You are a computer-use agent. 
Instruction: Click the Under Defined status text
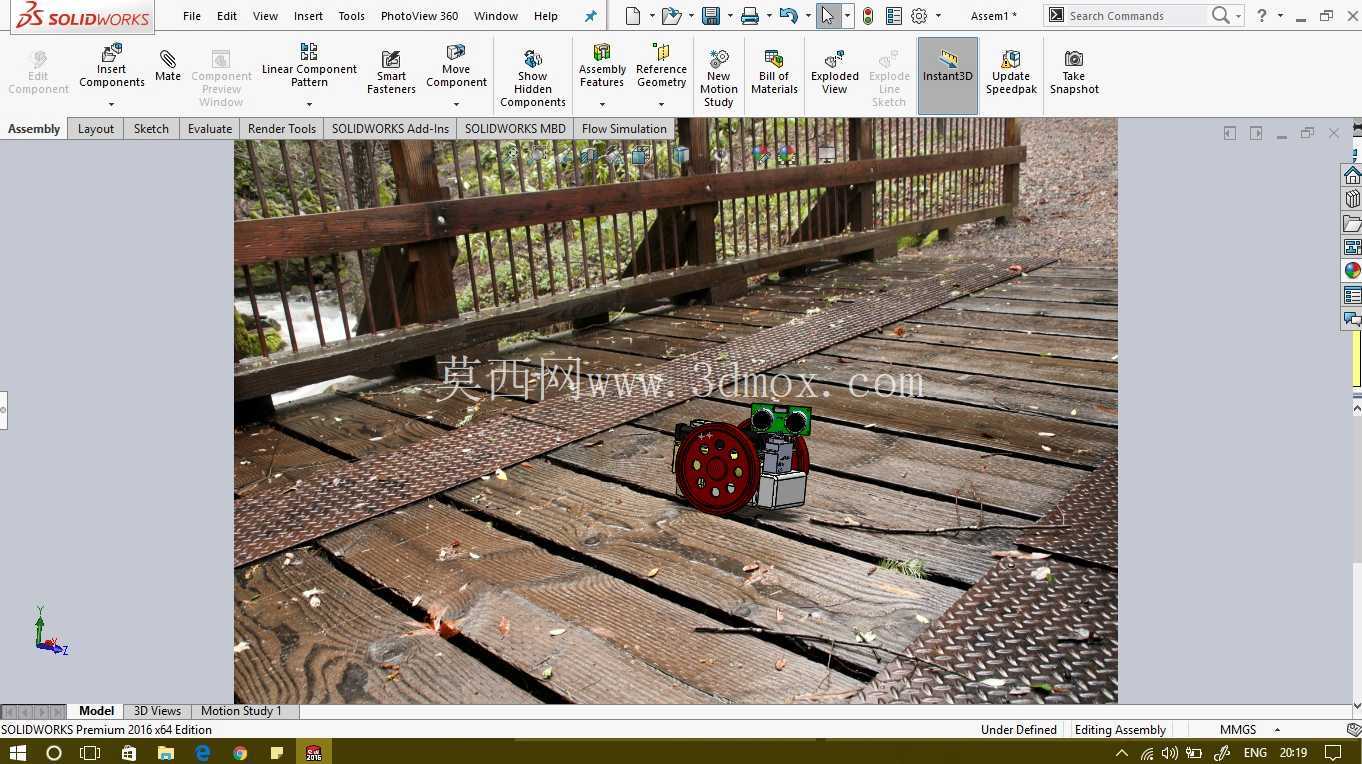(1019, 730)
